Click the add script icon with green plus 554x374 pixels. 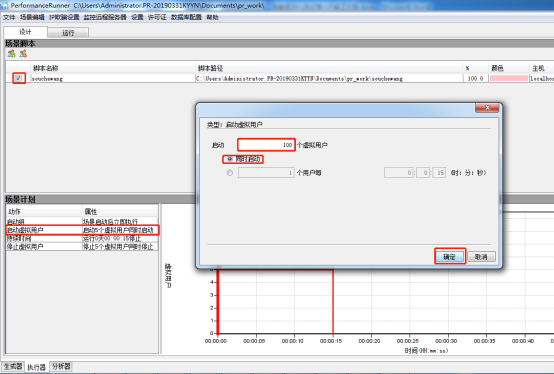(11, 54)
